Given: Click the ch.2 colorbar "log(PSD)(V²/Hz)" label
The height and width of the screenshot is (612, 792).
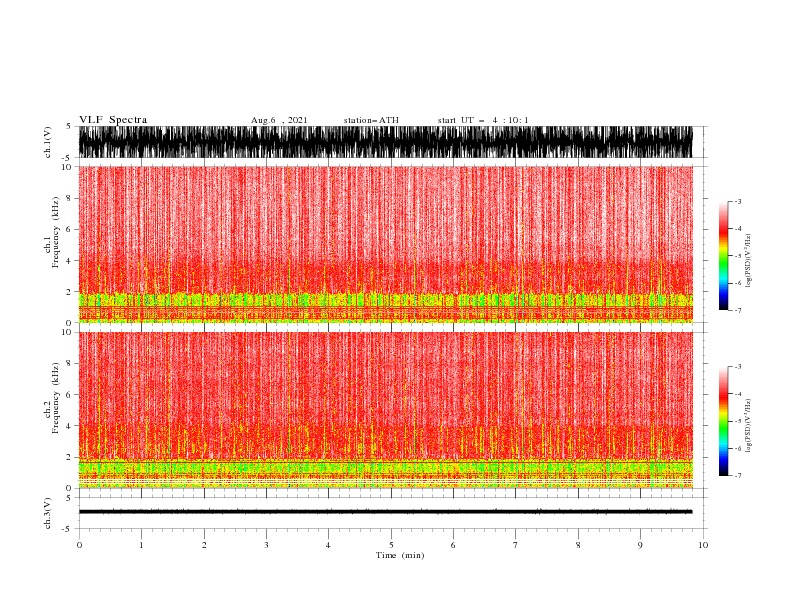Looking at the screenshot, I should pyautogui.click(x=749, y=426).
